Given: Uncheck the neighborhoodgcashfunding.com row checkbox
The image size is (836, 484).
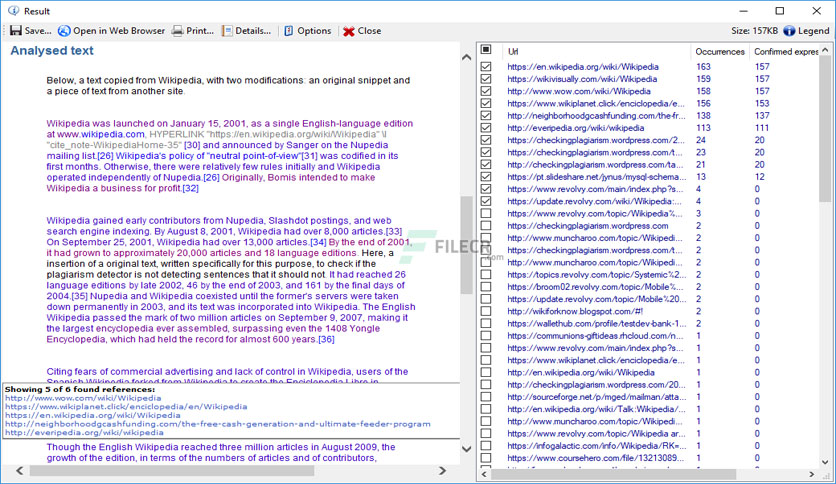Looking at the screenshot, I should click(x=486, y=116).
